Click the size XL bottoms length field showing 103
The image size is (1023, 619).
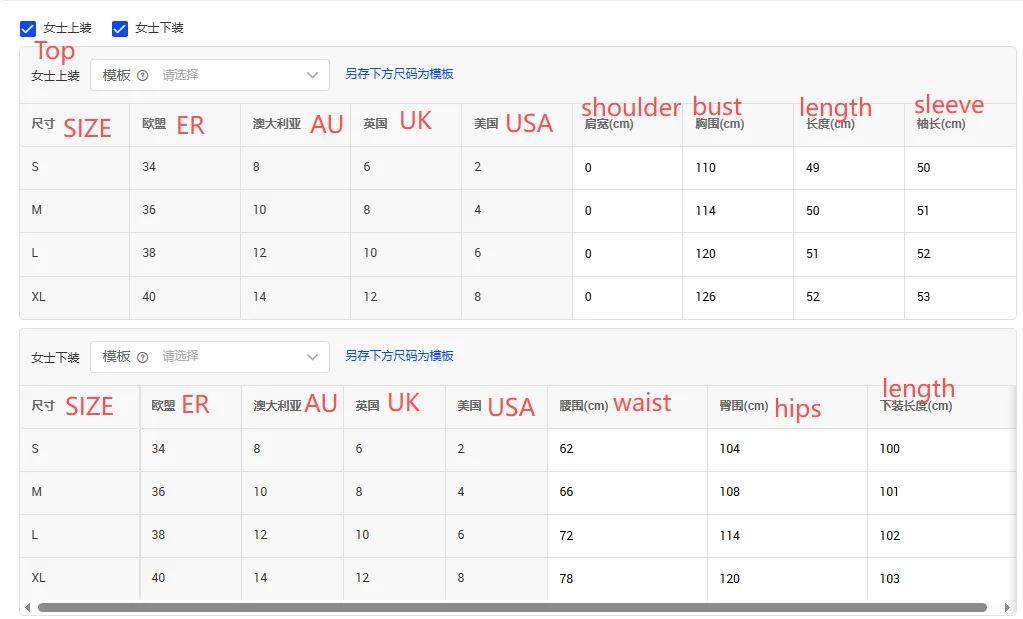click(x=940, y=578)
